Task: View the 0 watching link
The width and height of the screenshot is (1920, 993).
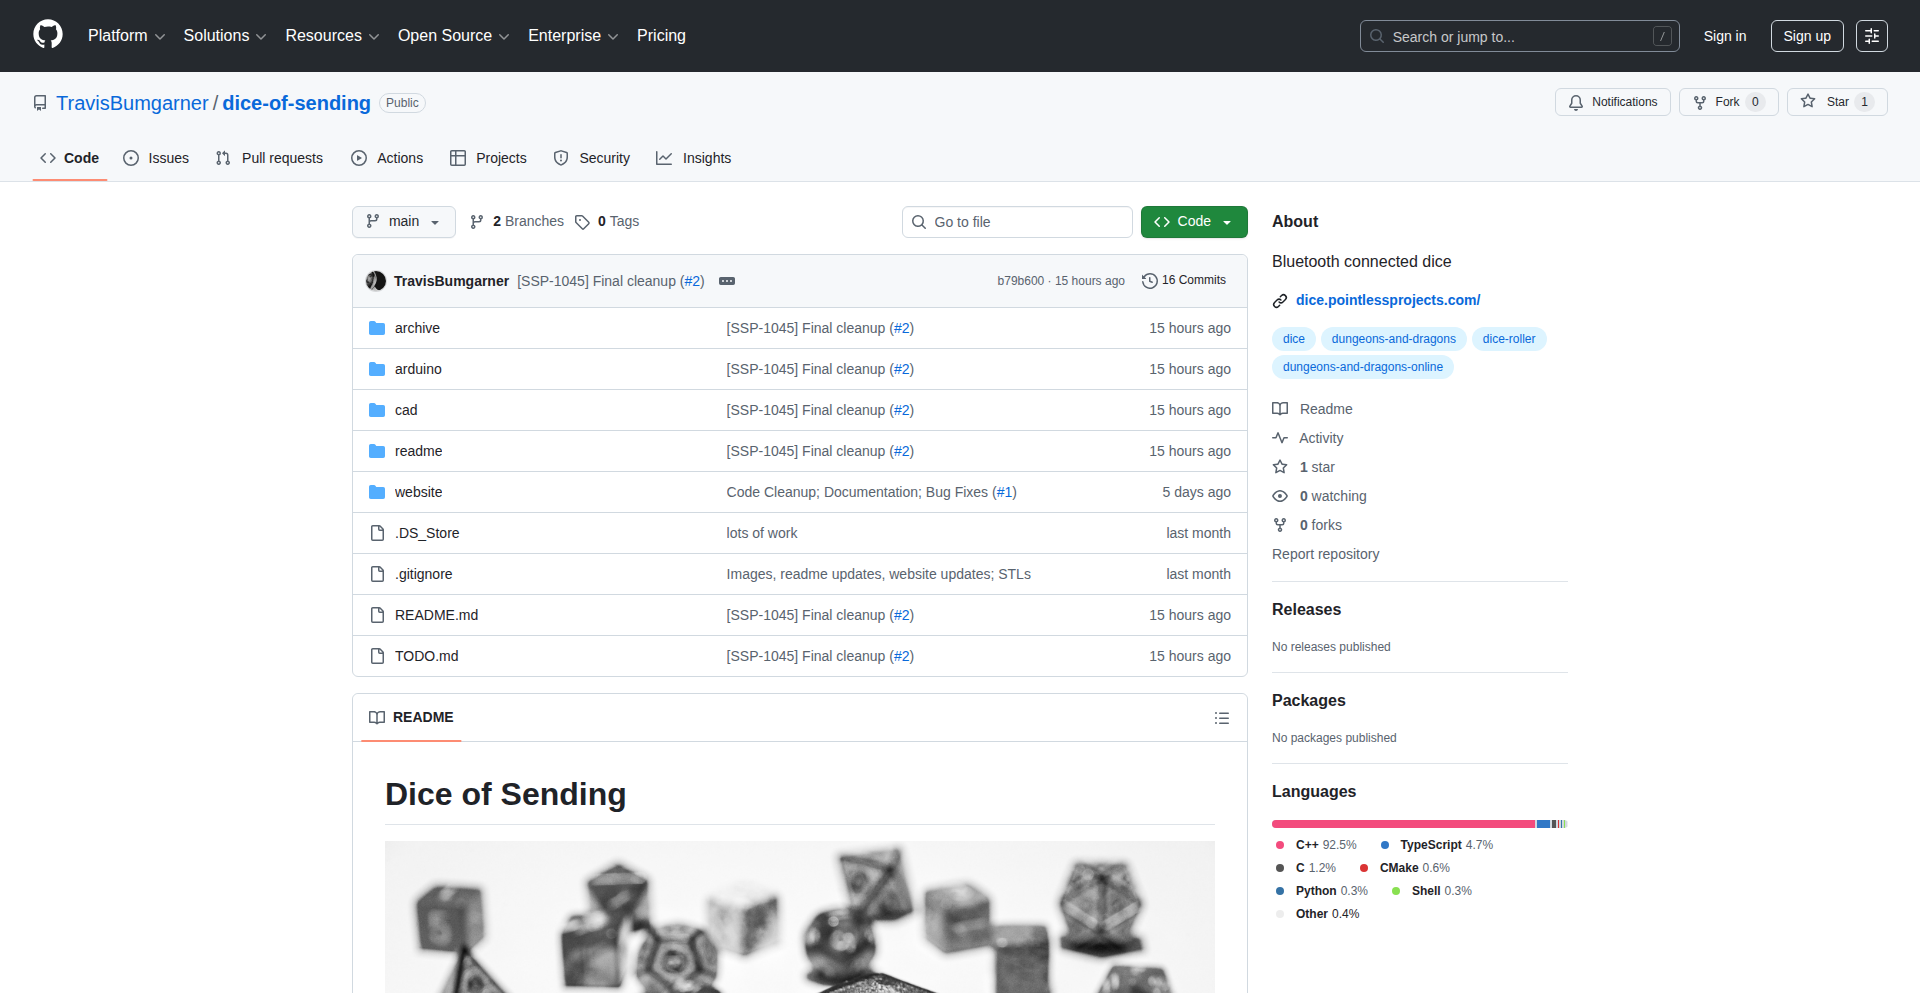Action: coord(1320,496)
